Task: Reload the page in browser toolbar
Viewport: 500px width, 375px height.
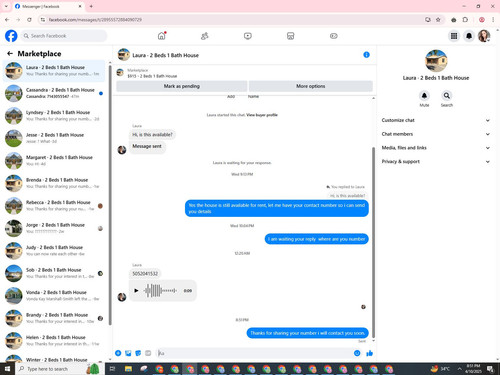Action: [29, 20]
